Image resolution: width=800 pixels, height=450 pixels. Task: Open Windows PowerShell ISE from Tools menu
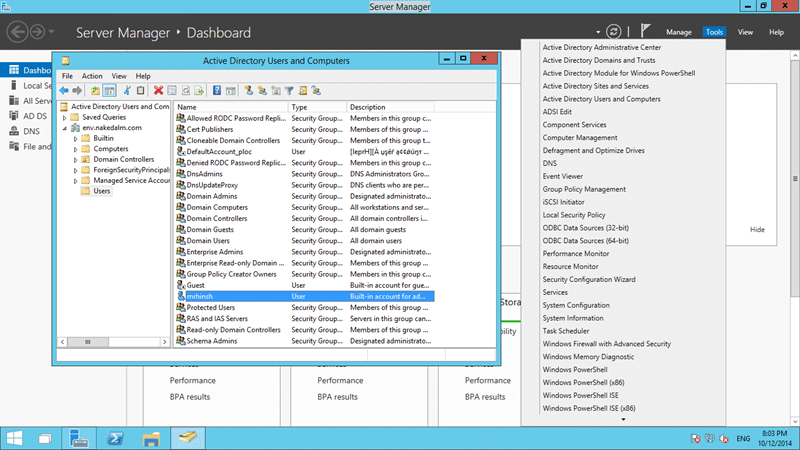(x=581, y=395)
